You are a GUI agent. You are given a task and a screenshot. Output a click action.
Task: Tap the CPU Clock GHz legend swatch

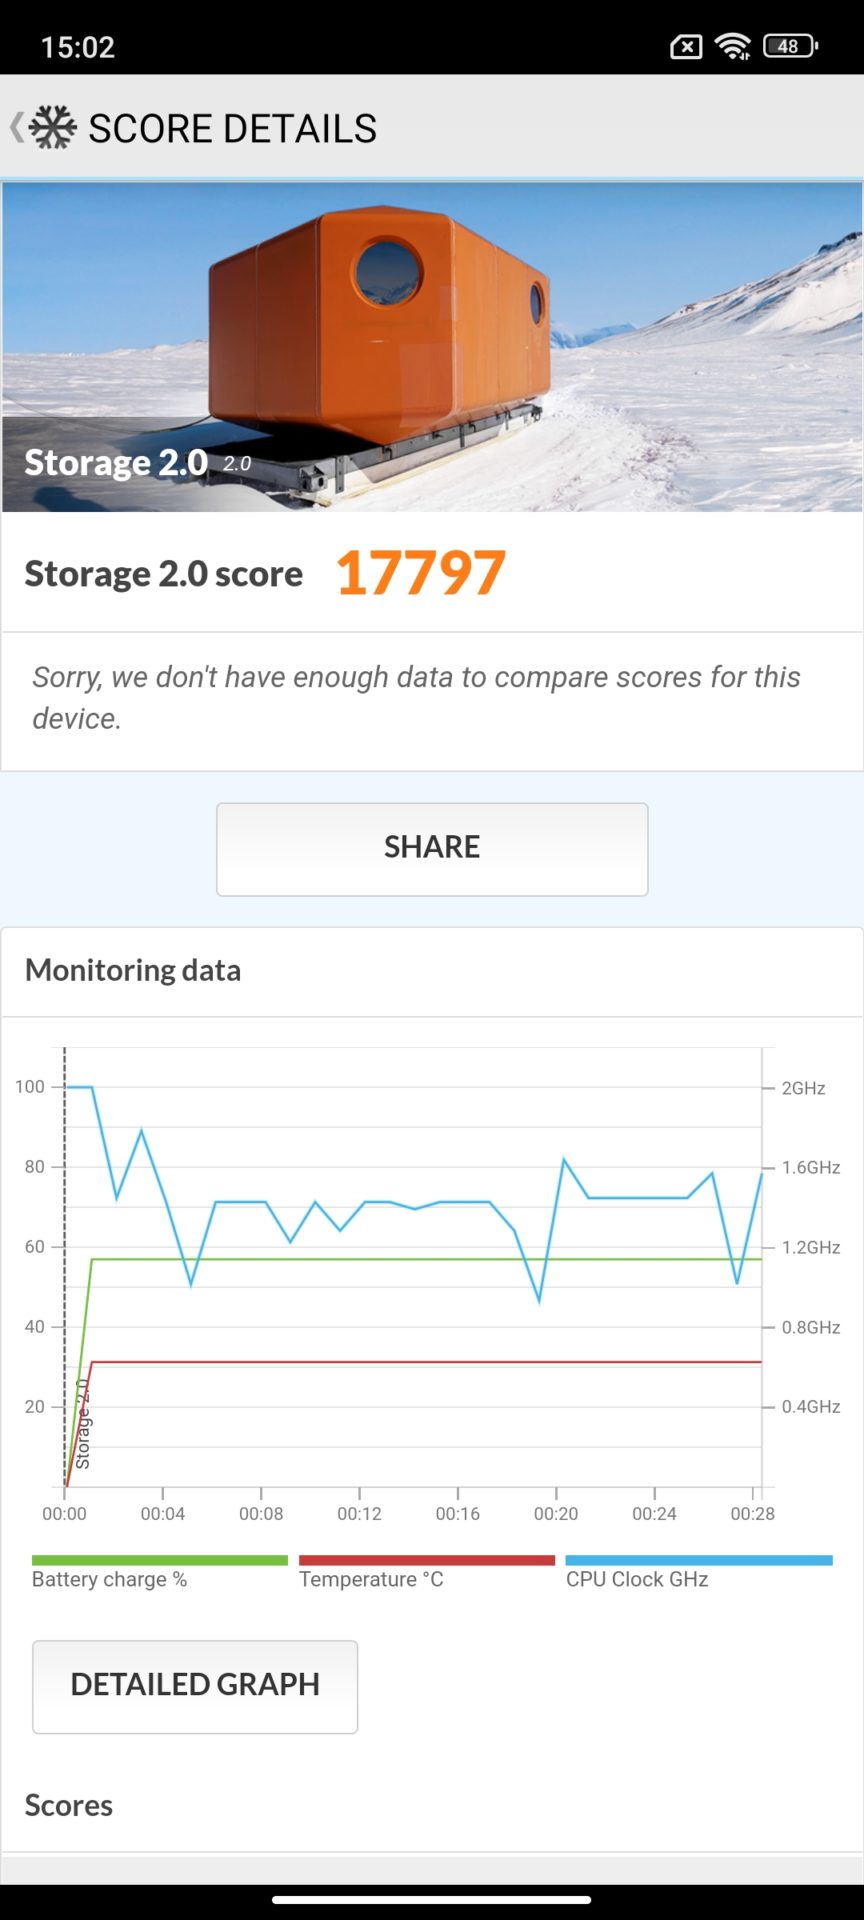[698, 1560]
